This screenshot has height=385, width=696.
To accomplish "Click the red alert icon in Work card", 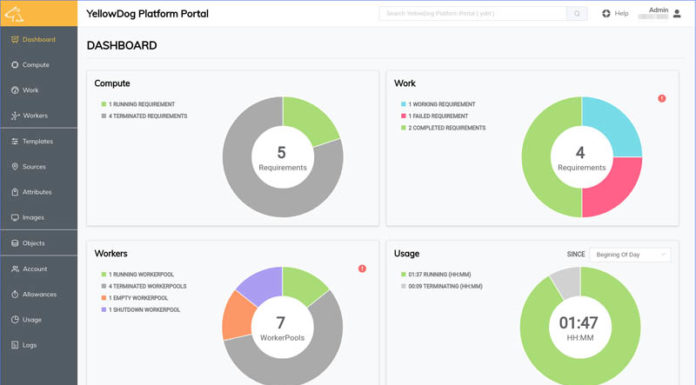I will point(662,99).
